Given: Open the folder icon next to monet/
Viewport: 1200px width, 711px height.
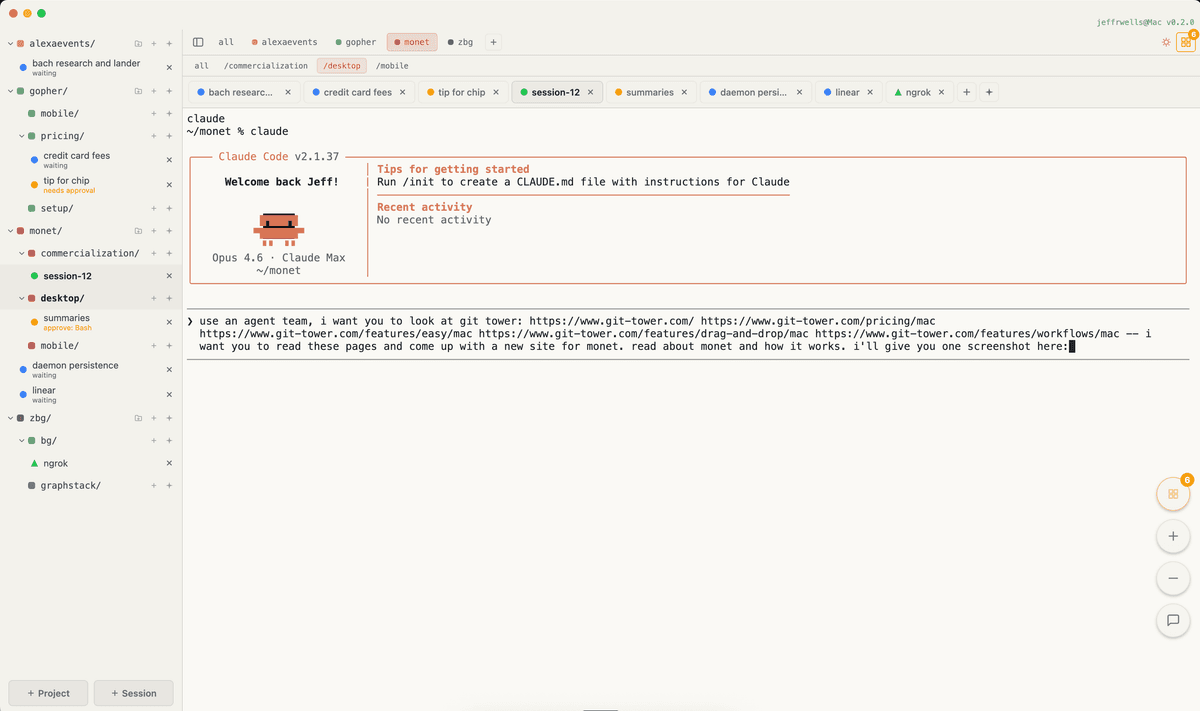Looking at the screenshot, I should 138,230.
